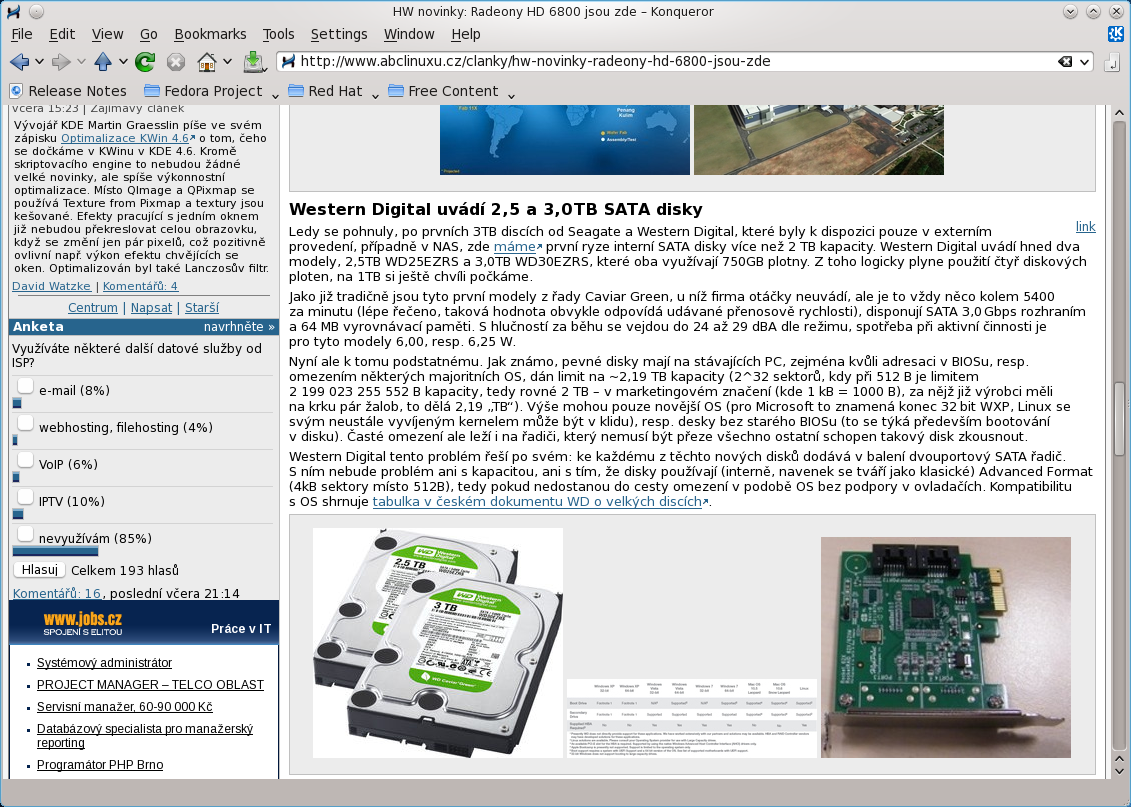Open the Edit menu
Image resolution: width=1131 pixels, height=807 pixels.
pos(62,34)
